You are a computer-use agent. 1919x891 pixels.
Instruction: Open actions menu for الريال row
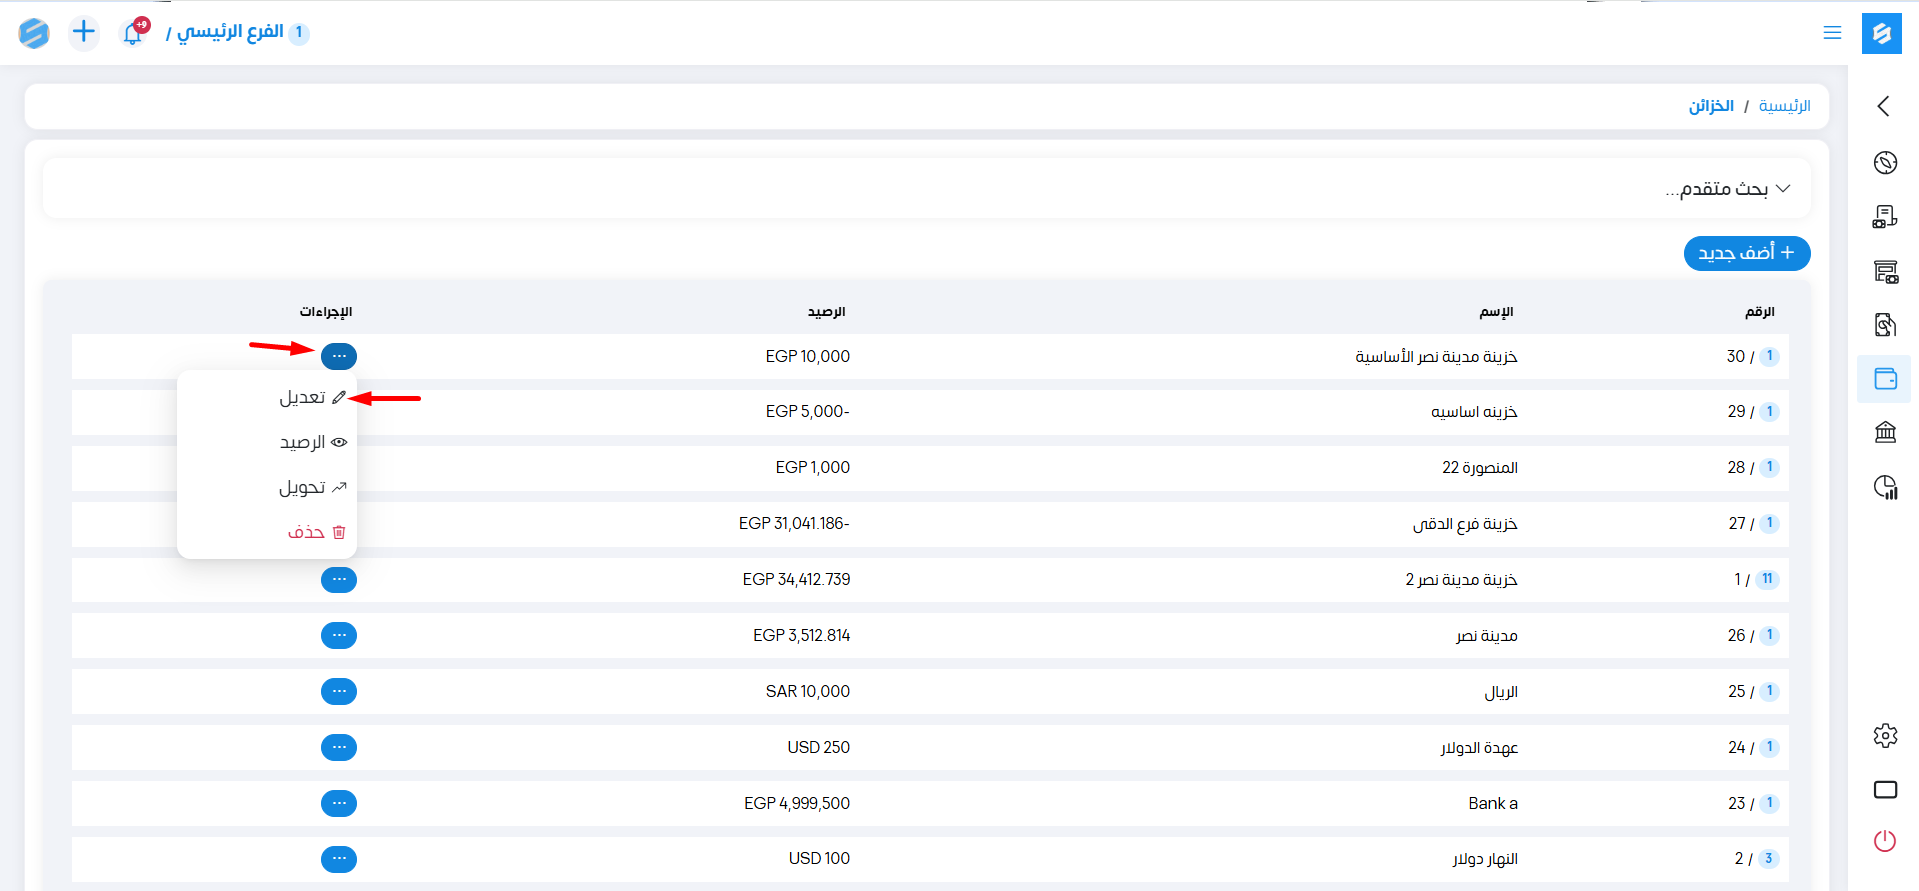339,691
